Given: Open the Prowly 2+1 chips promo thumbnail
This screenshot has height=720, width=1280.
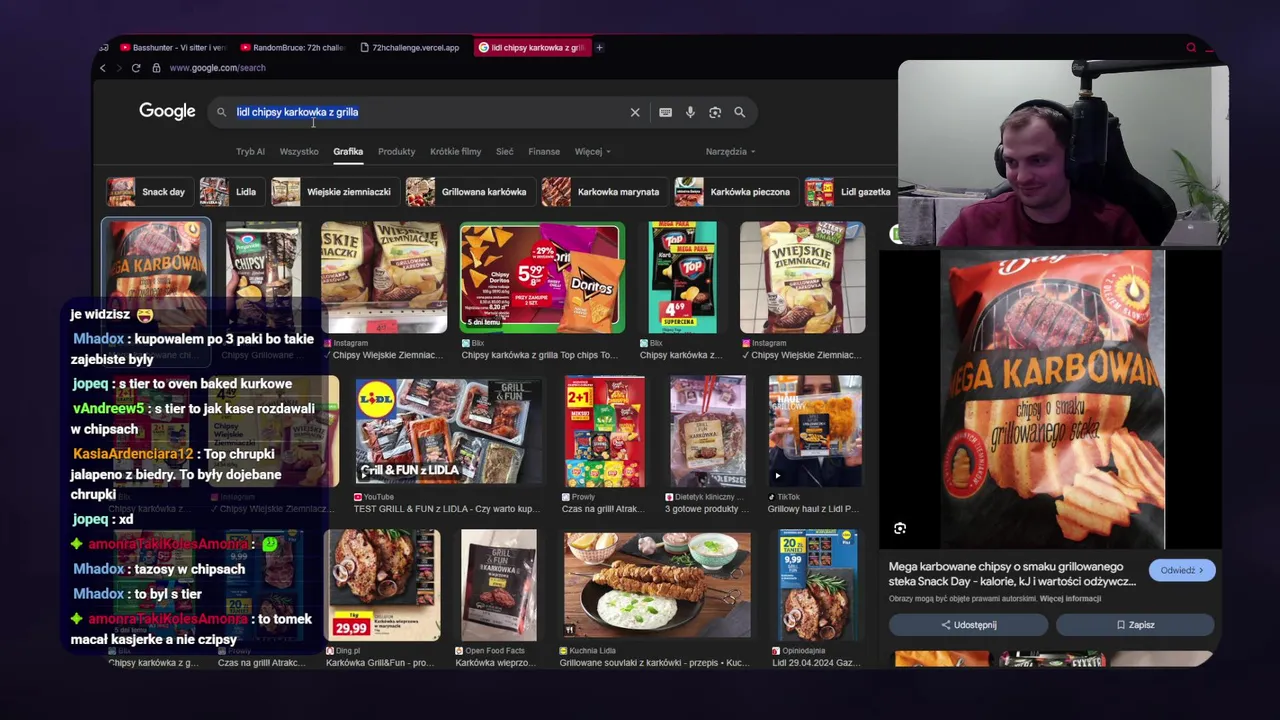Looking at the screenshot, I should click(604, 431).
